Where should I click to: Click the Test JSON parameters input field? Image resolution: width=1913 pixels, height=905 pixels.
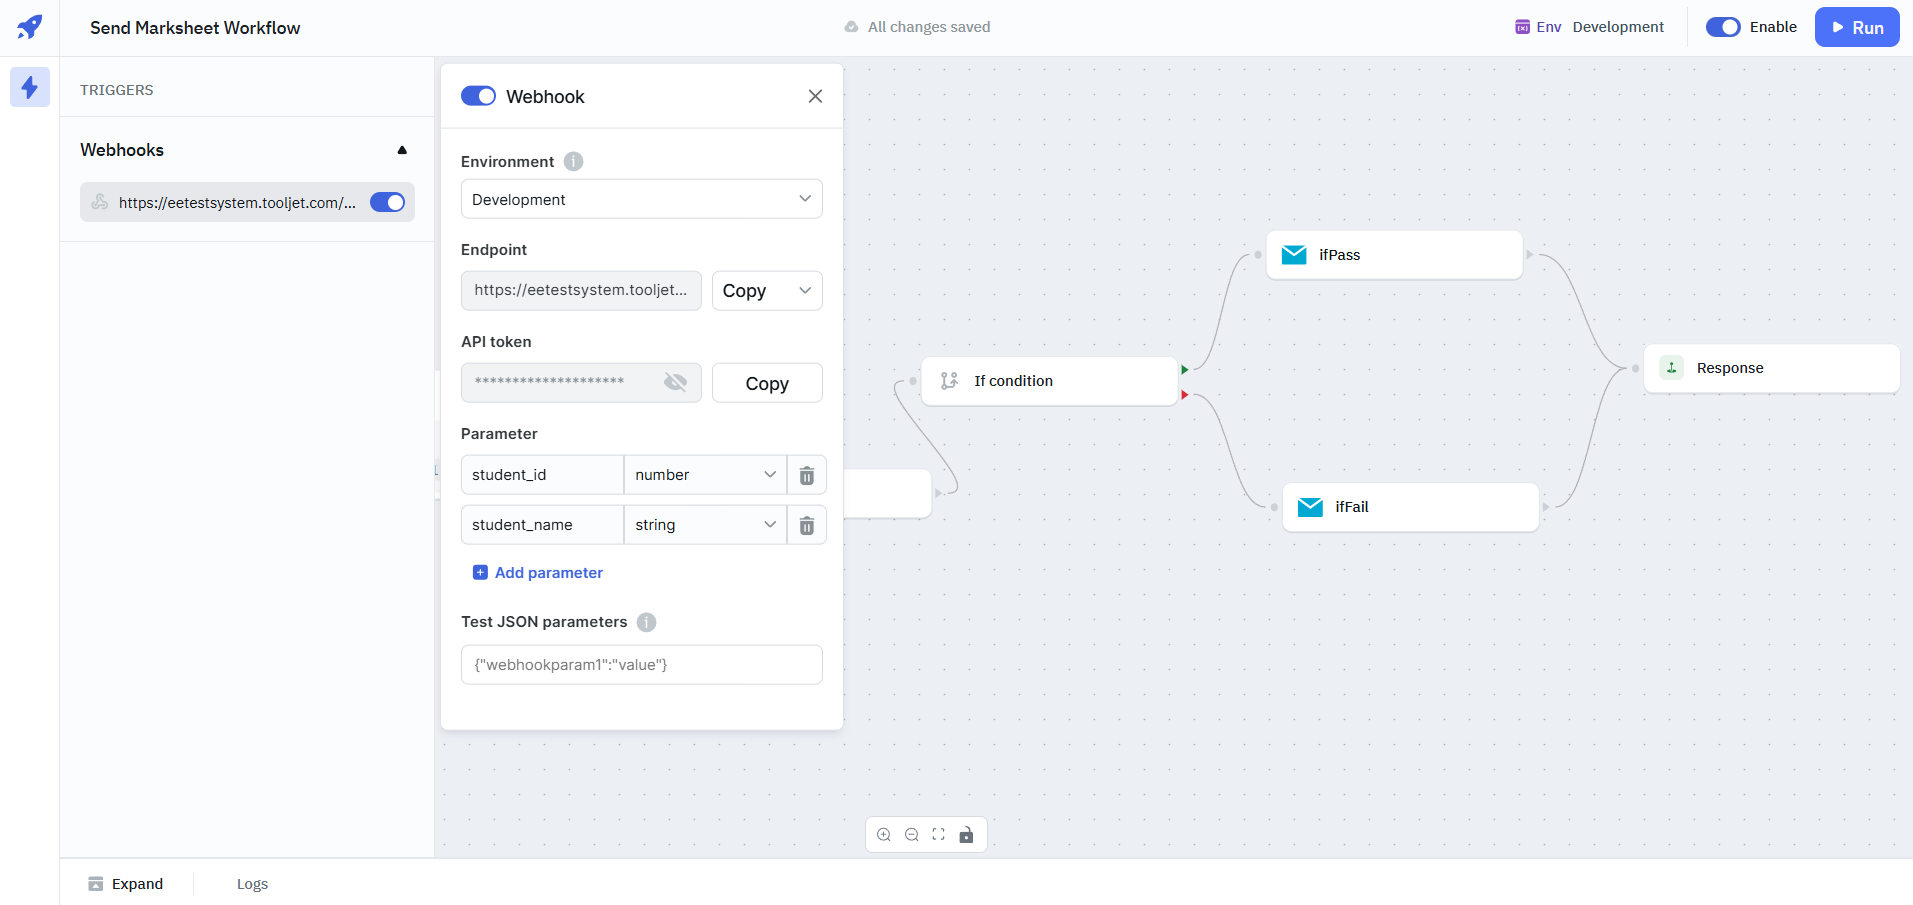[x=641, y=665]
